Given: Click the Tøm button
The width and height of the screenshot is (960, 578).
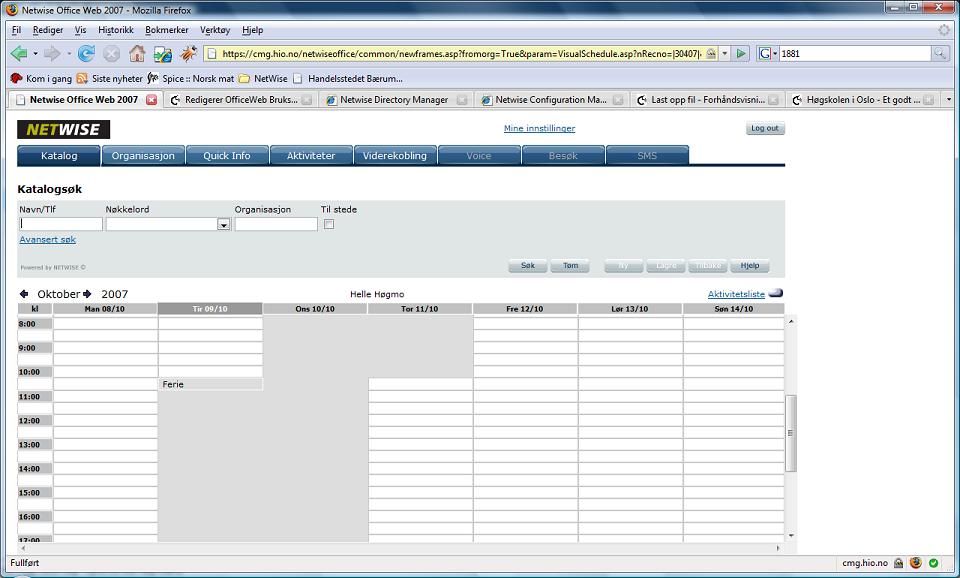Looking at the screenshot, I should [570, 266].
